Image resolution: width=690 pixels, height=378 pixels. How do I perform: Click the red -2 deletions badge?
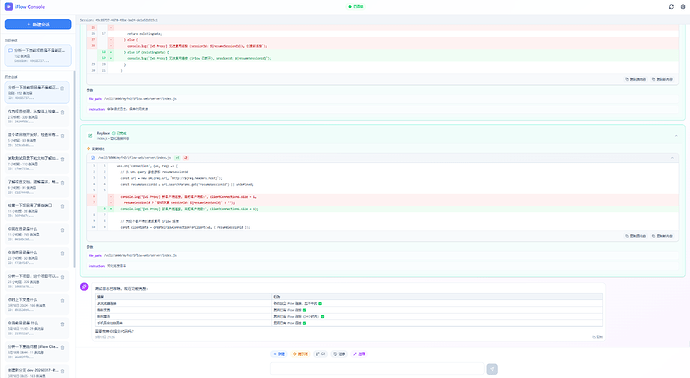point(186,158)
